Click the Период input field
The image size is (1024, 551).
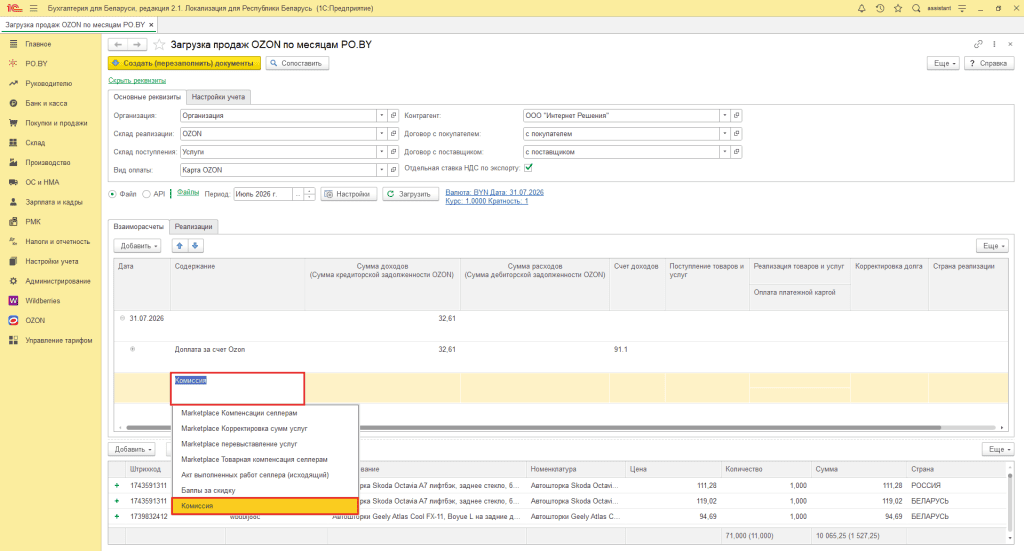[263, 194]
